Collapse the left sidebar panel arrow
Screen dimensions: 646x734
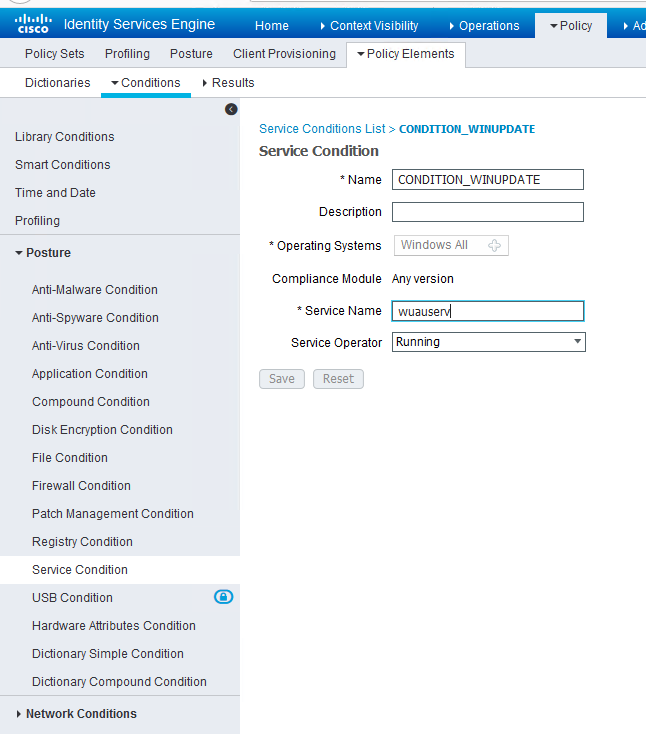pos(231,109)
